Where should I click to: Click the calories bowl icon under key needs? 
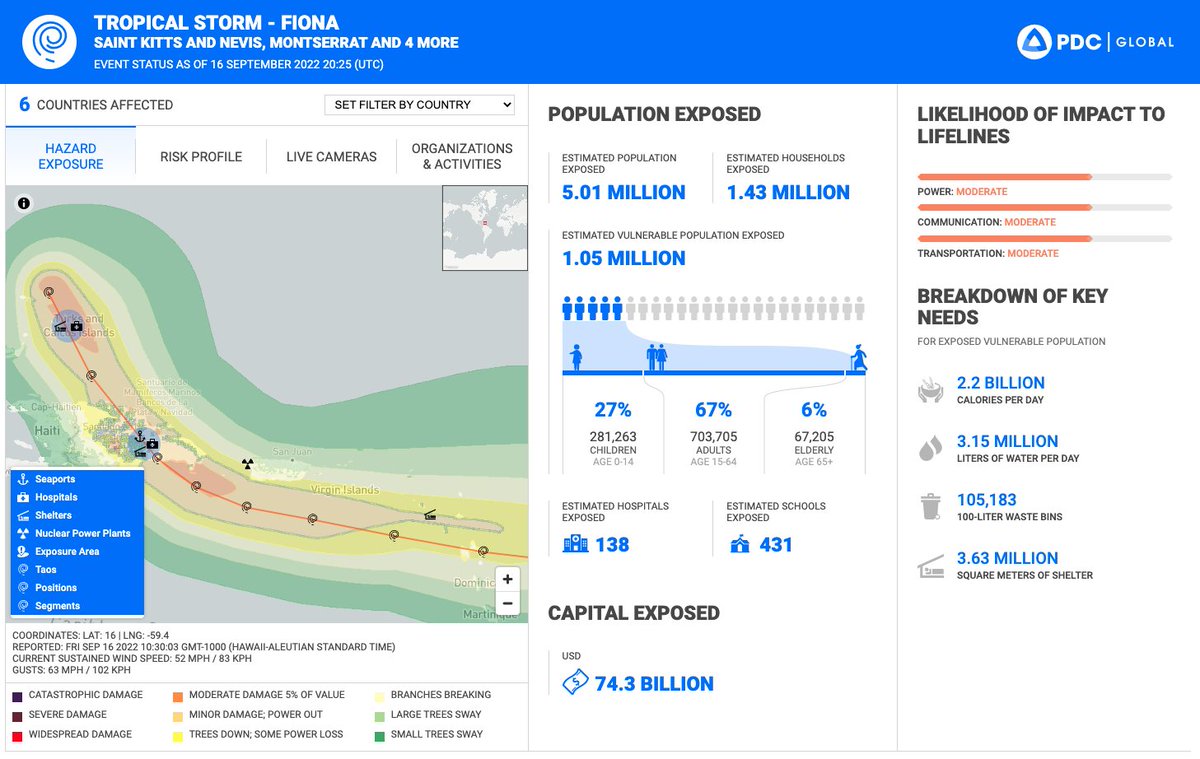coord(930,390)
